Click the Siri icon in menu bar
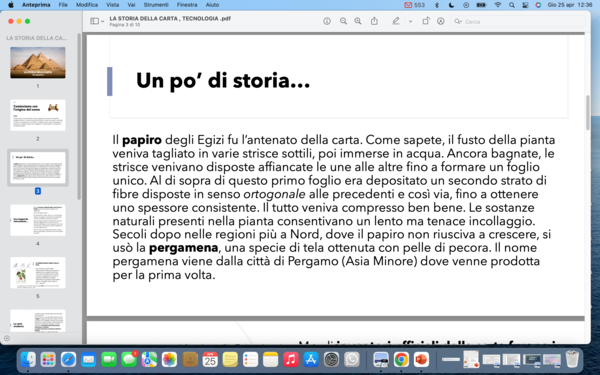 [538, 5]
